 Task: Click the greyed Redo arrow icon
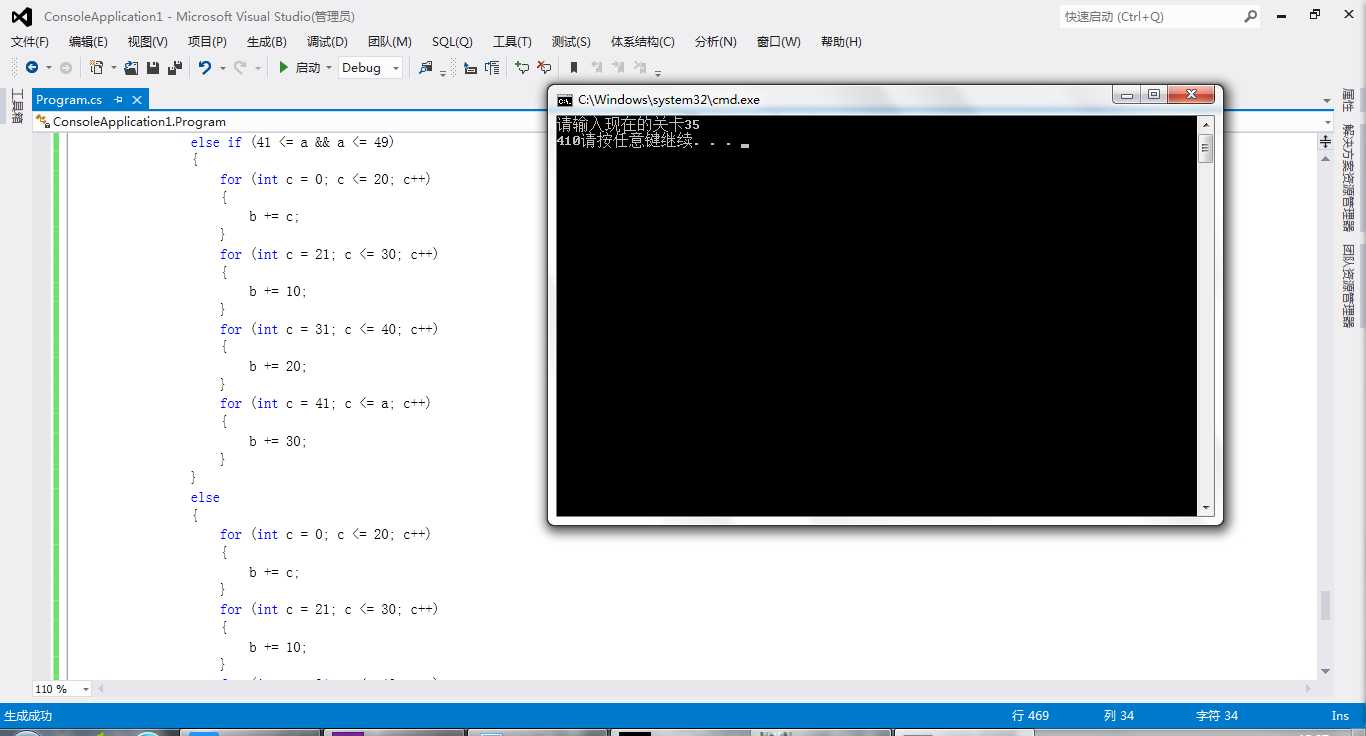coord(240,67)
